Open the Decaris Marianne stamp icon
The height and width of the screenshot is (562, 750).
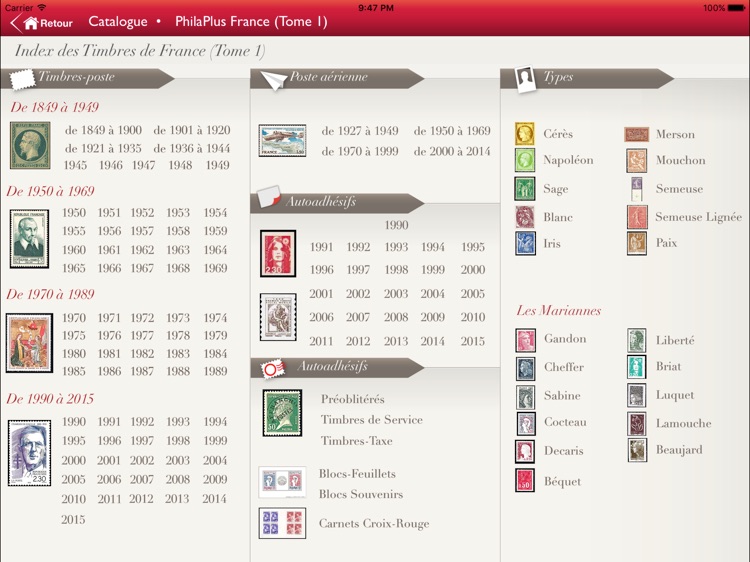click(x=525, y=452)
